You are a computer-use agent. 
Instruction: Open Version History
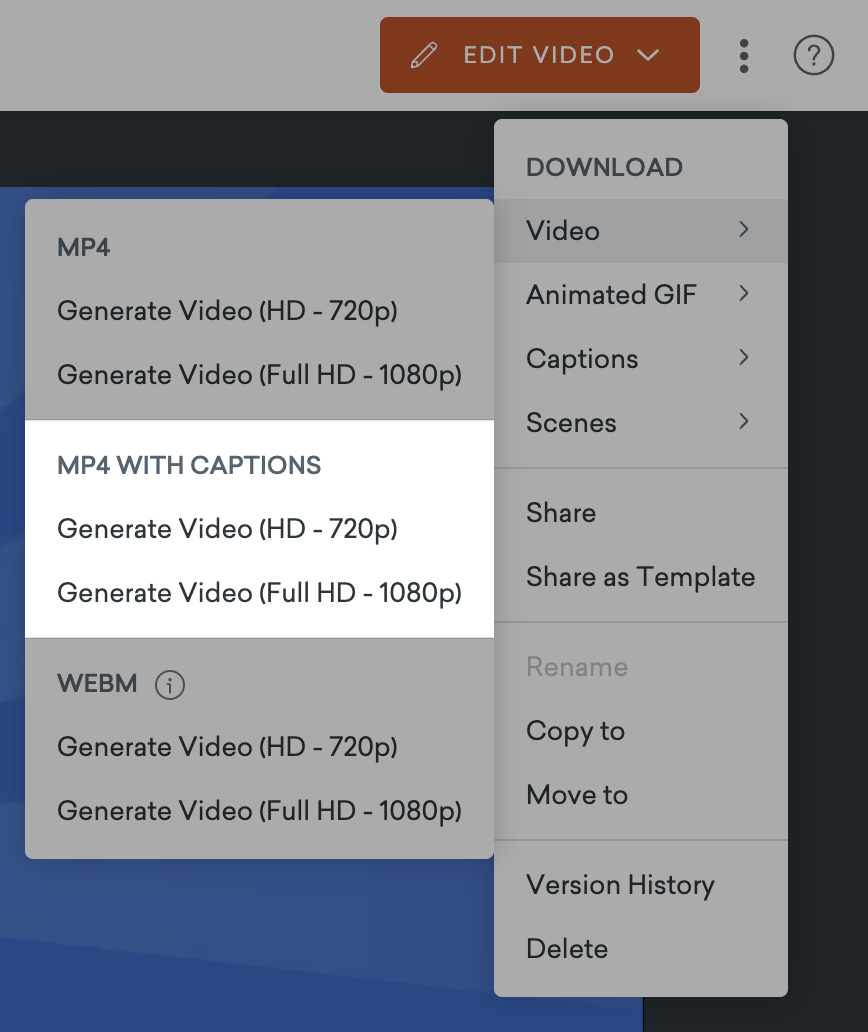pos(641,885)
